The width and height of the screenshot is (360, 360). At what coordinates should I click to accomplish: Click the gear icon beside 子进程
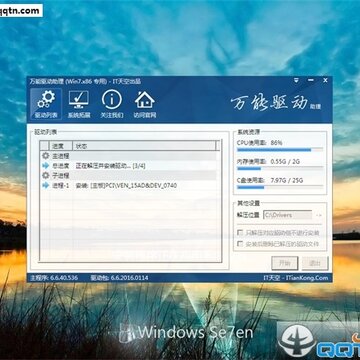(x=45, y=175)
